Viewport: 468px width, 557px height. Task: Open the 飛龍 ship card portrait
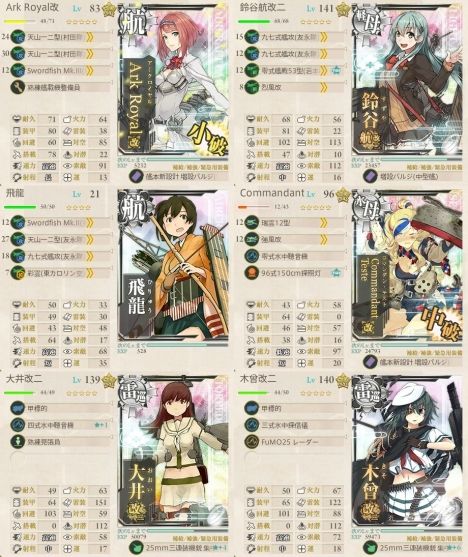pyautogui.click(x=173, y=265)
